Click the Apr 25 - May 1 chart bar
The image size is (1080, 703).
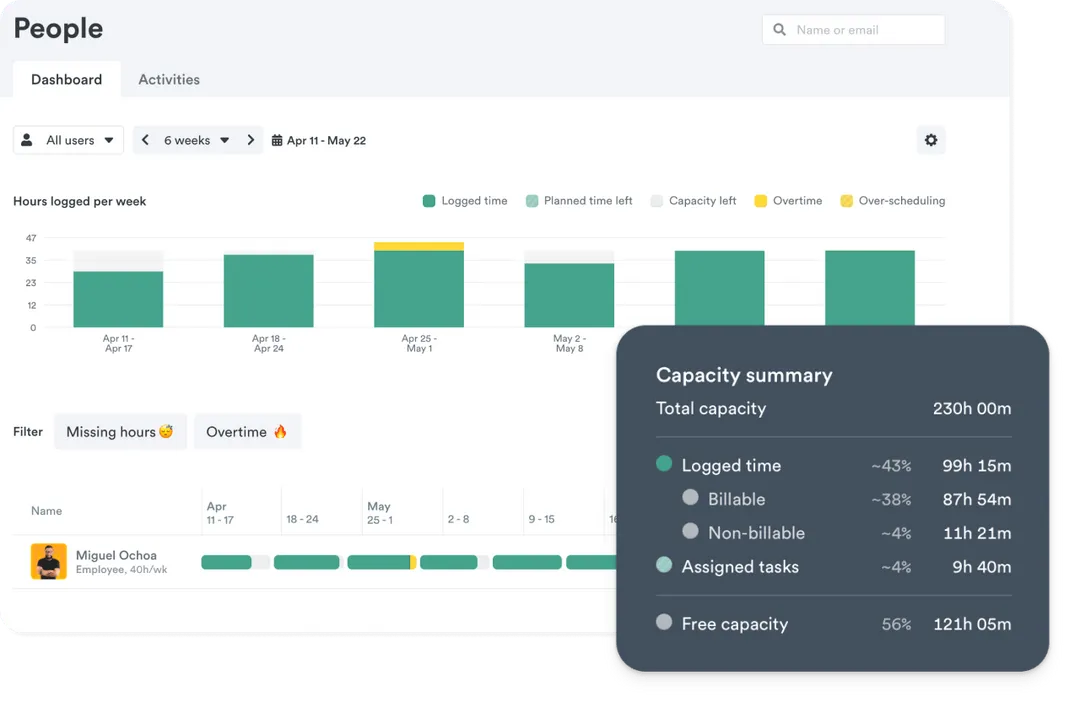419,288
